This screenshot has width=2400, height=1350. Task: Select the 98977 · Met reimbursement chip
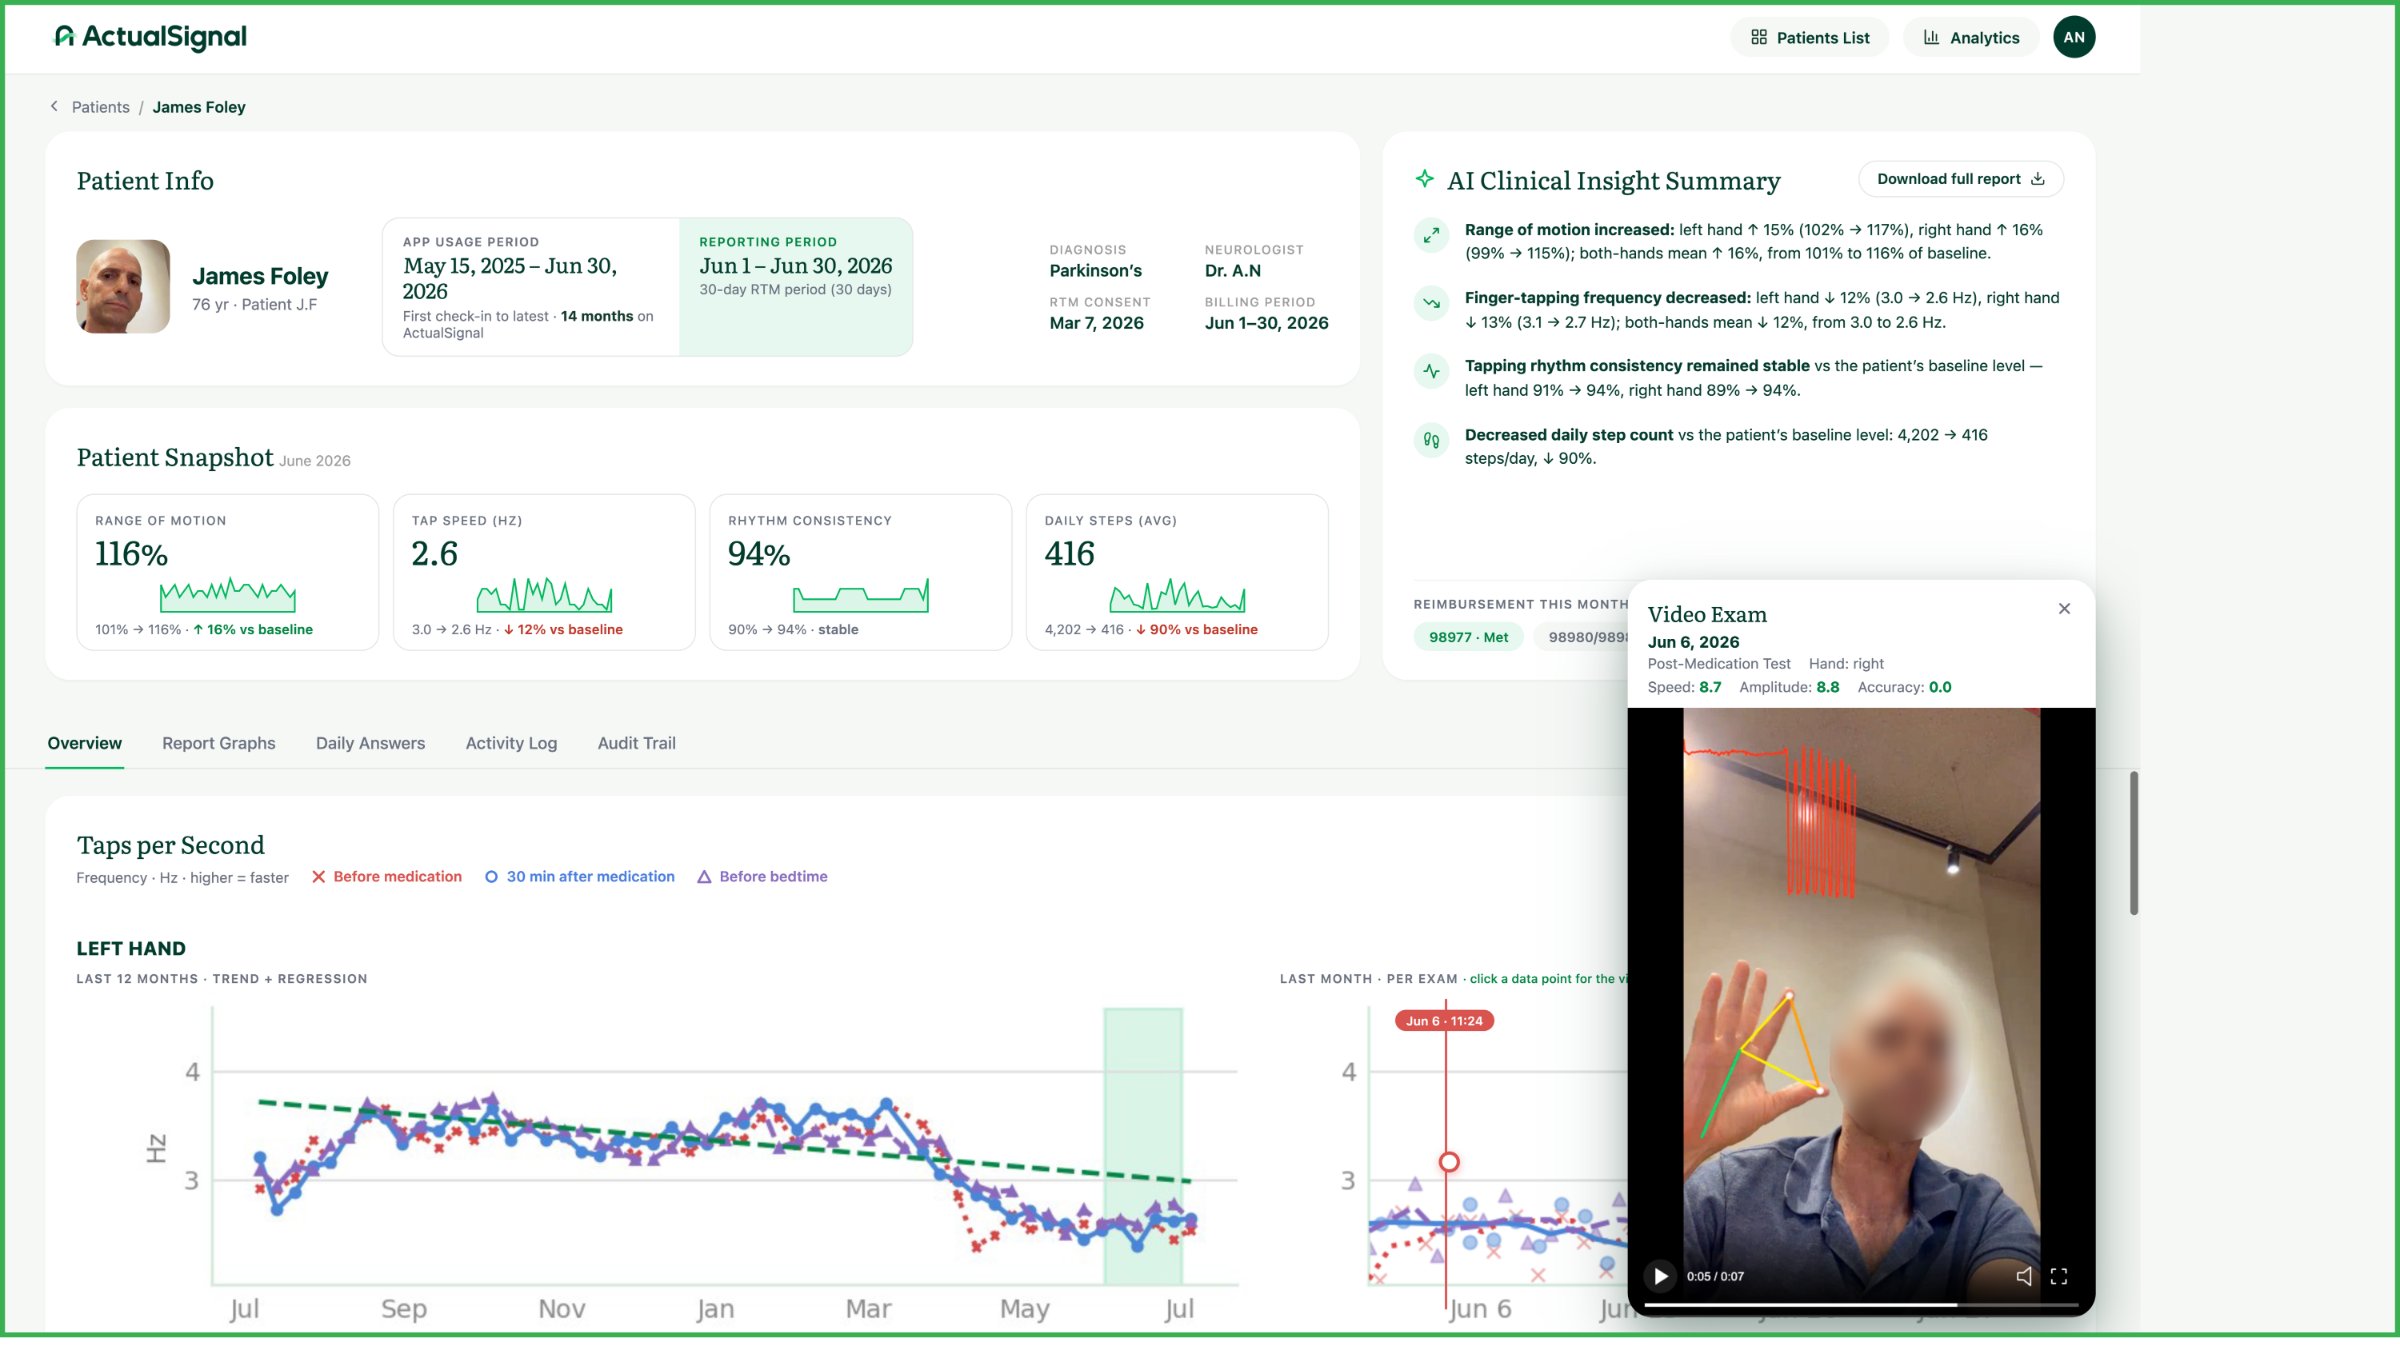1468,637
